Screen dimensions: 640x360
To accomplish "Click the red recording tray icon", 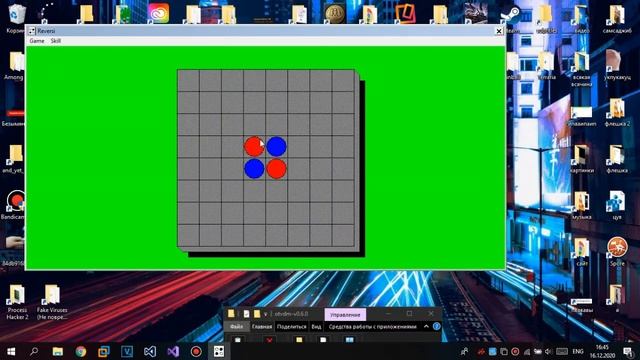I will pos(515,351).
